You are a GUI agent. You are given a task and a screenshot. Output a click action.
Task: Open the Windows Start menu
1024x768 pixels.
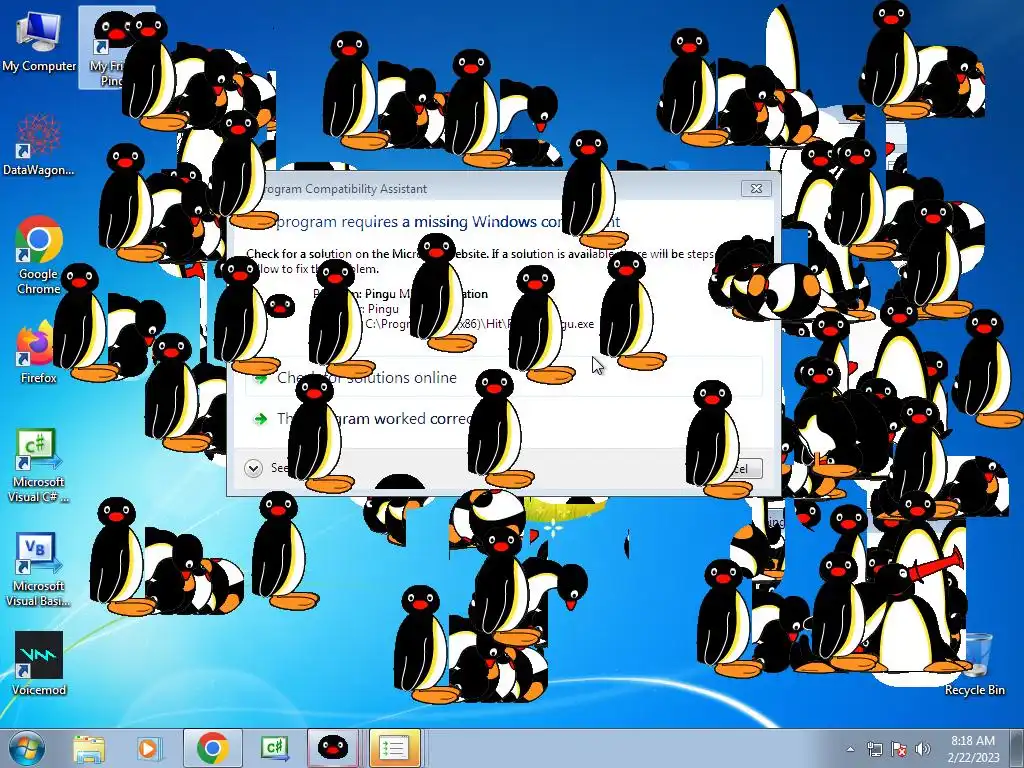point(27,748)
